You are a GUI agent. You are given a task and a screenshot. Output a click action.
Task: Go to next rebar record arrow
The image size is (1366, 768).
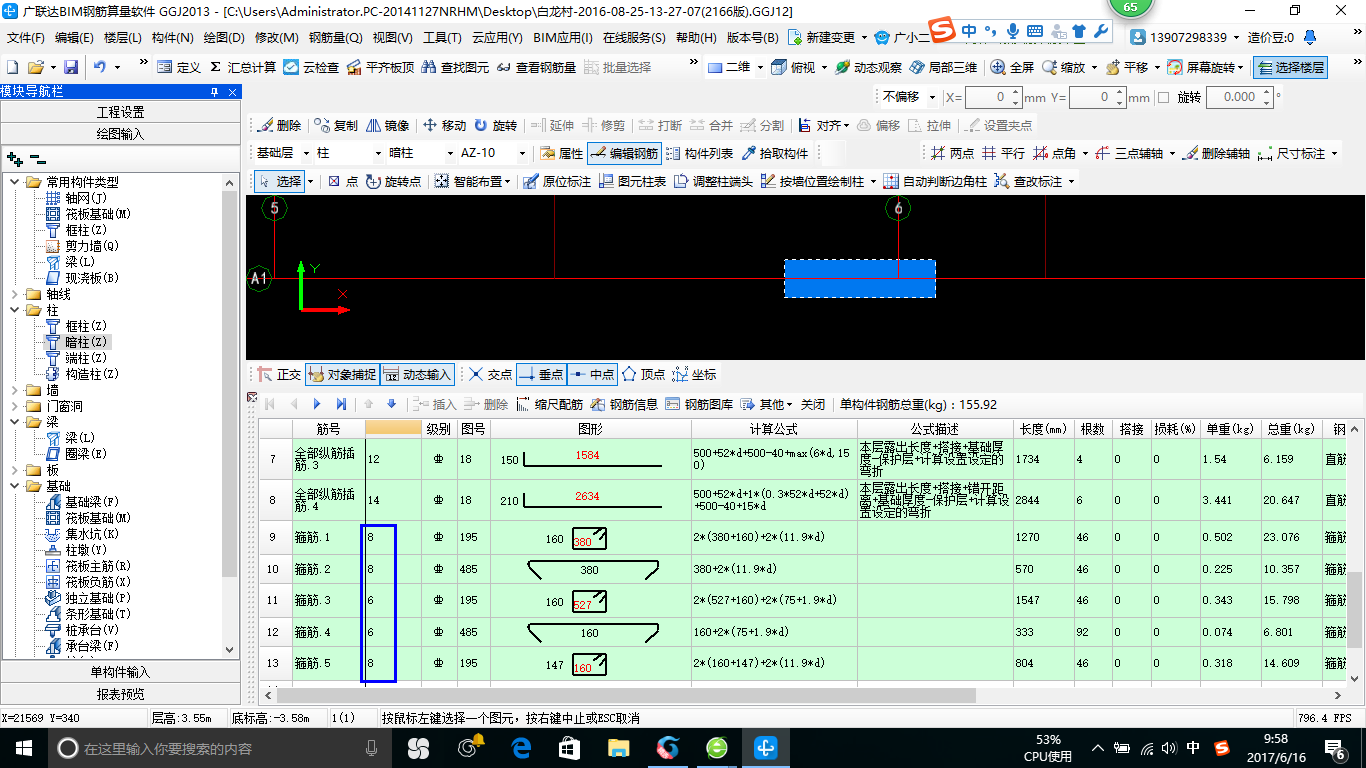pos(317,404)
